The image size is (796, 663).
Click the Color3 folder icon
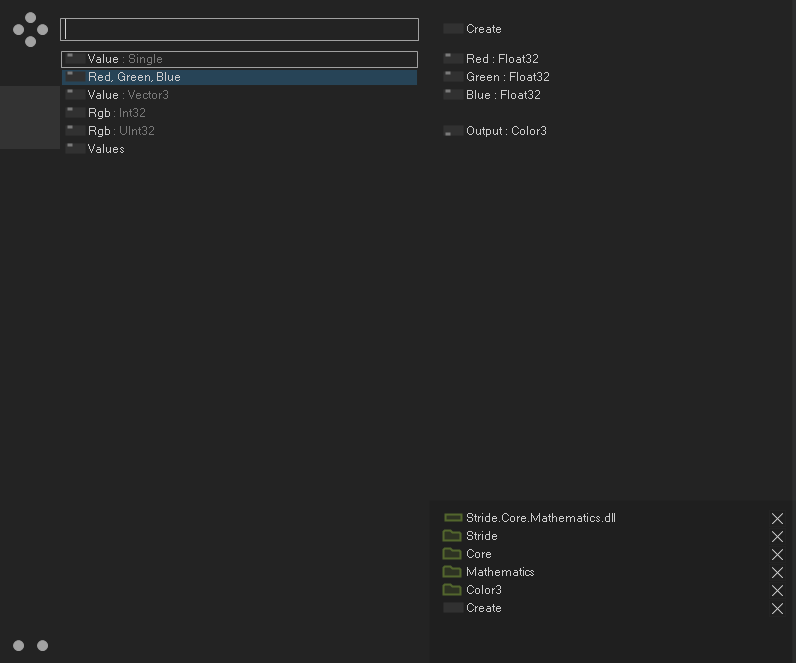click(452, 590)
